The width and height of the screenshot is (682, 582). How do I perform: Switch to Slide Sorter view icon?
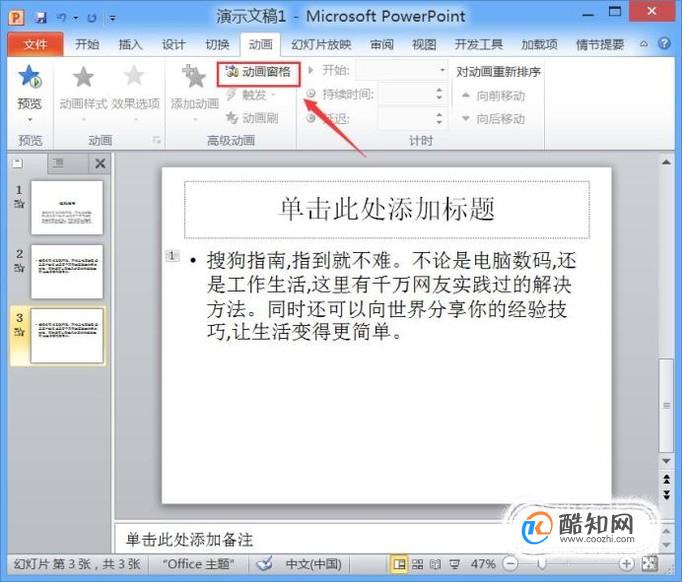point(417,564)
